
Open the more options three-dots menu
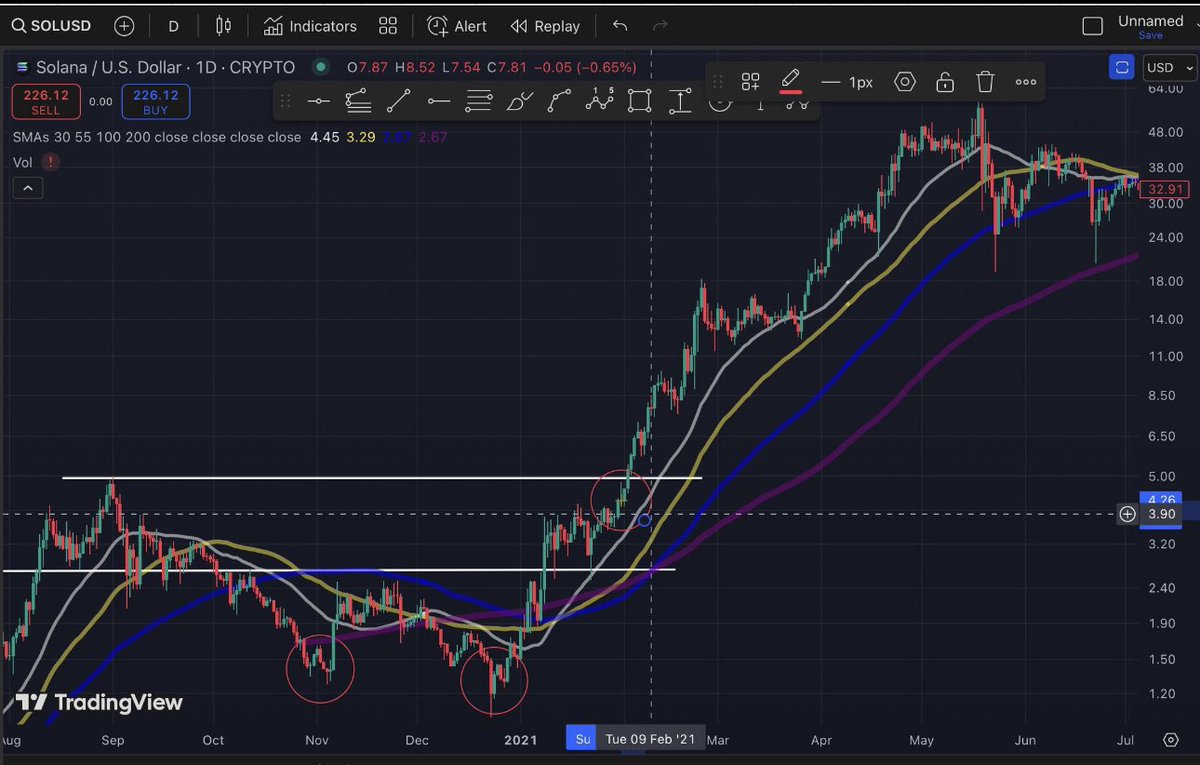[1026, 82]
